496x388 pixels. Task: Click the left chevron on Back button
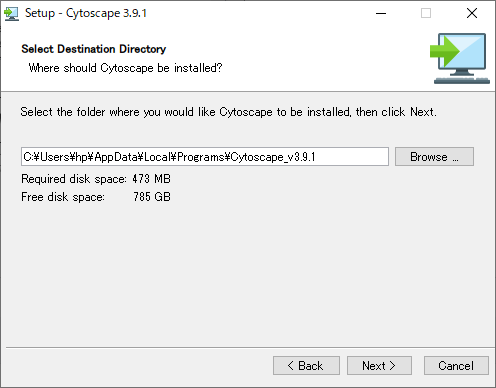click(291, 366)
